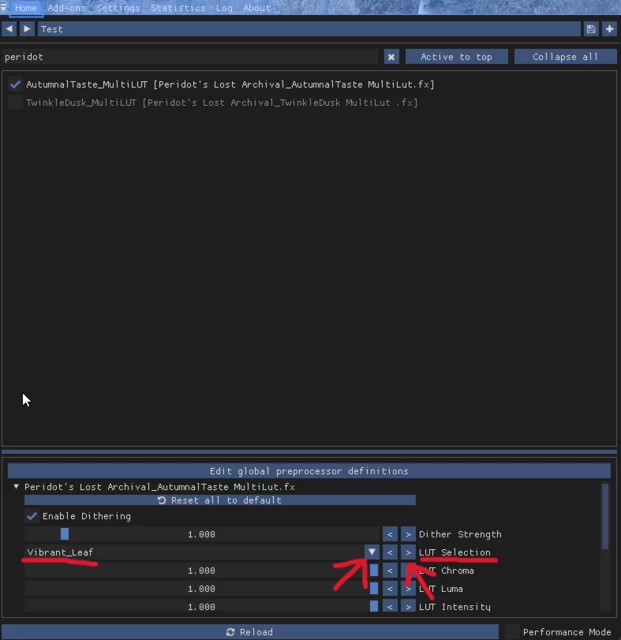Enable the TwinkleDusk_MultiLUT effect

16,102
